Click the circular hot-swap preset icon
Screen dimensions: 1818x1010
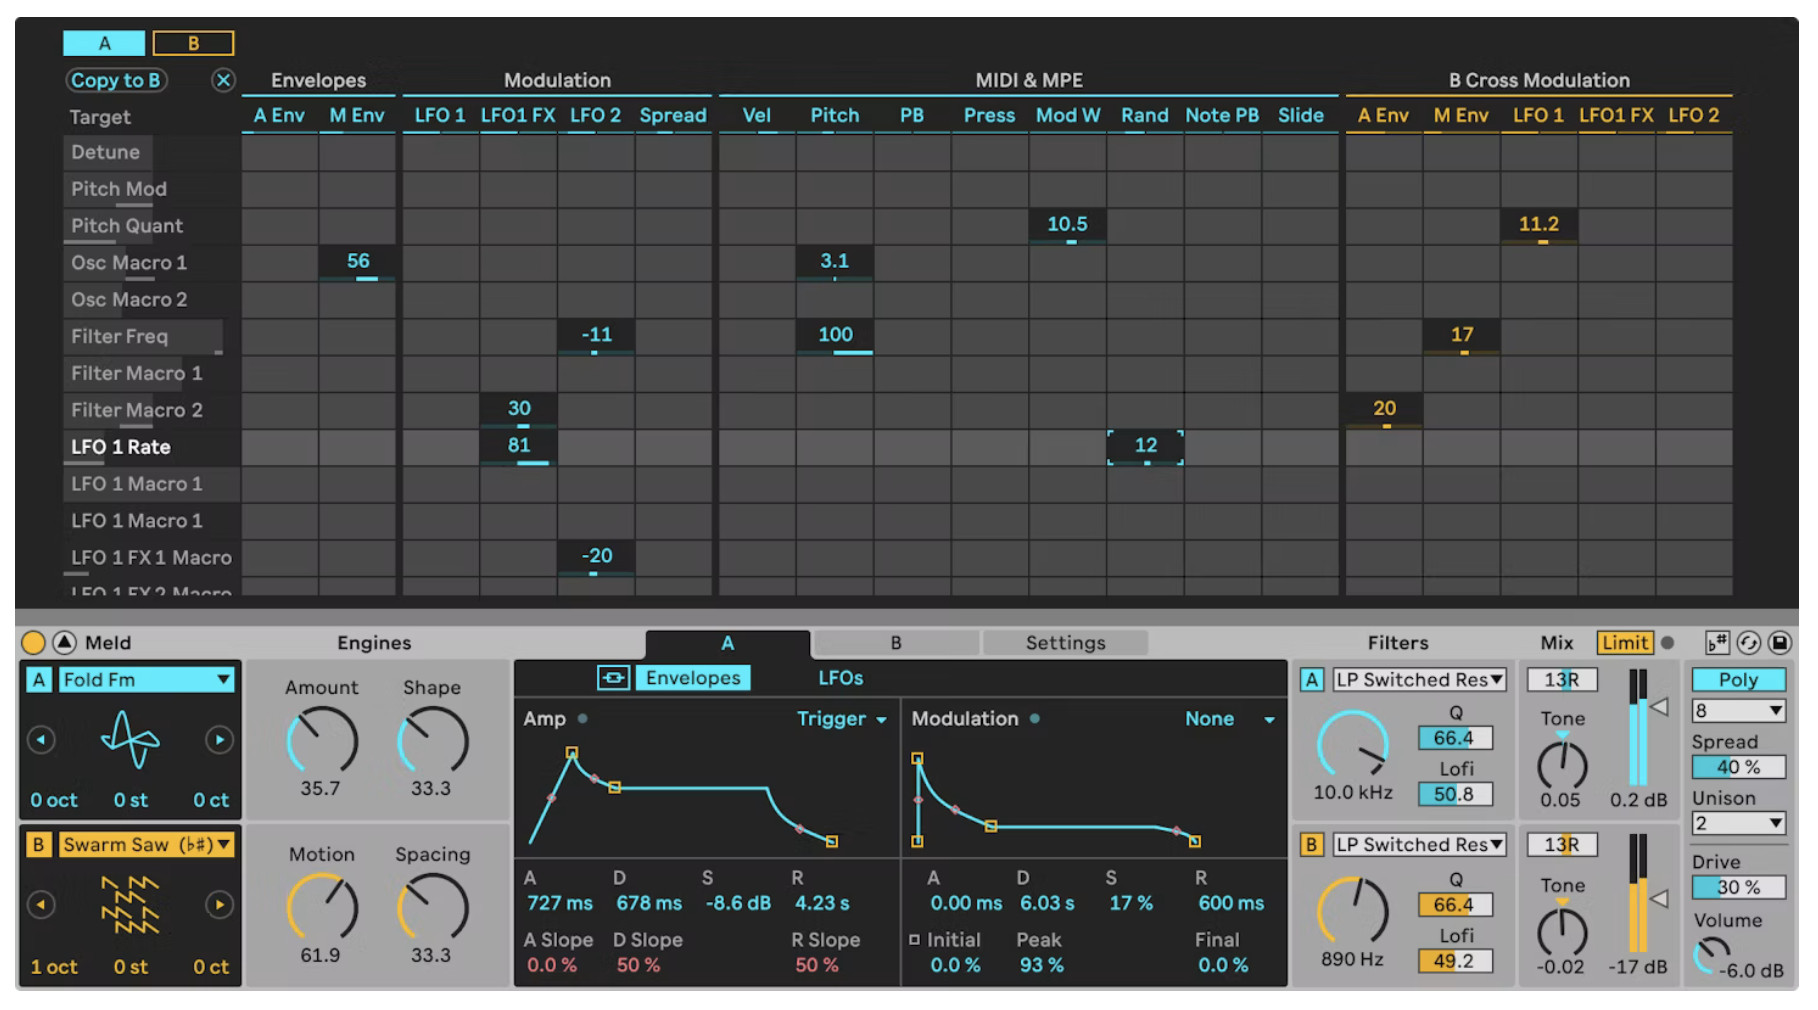pyautogui.click(x=1748, y=643)
